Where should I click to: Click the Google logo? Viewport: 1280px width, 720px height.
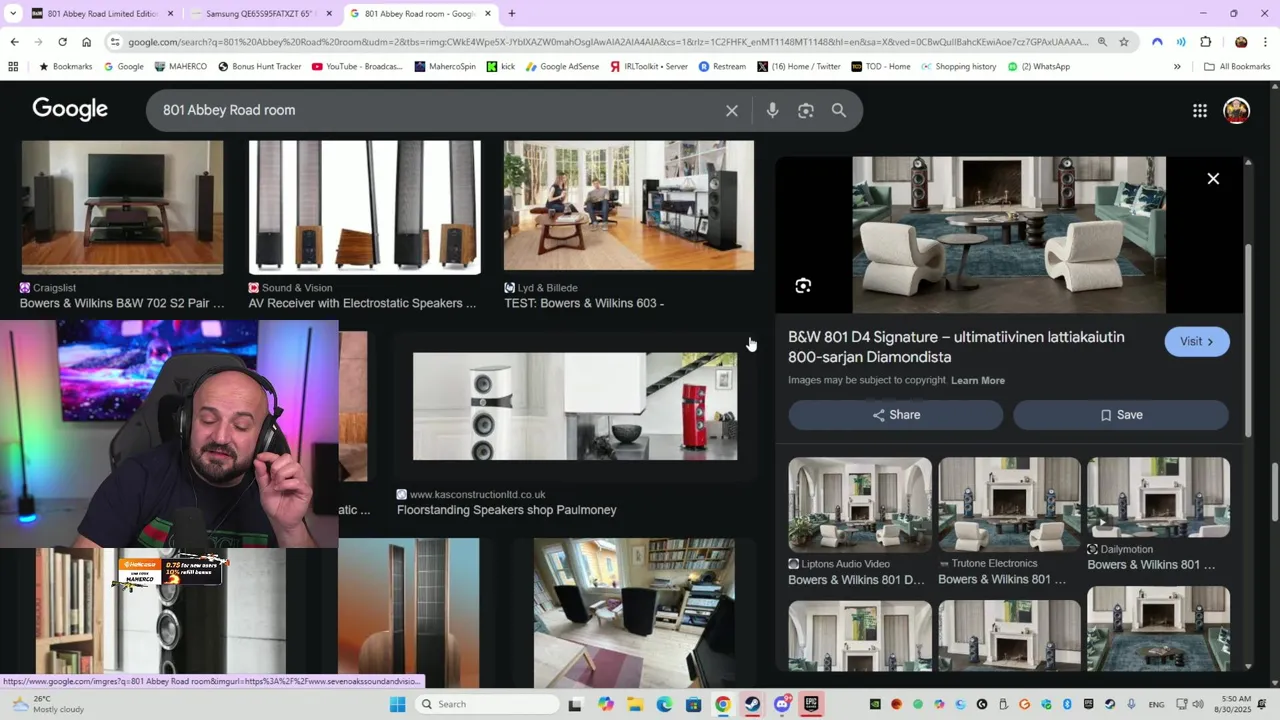pyautogui.click(x=70, y=109)
